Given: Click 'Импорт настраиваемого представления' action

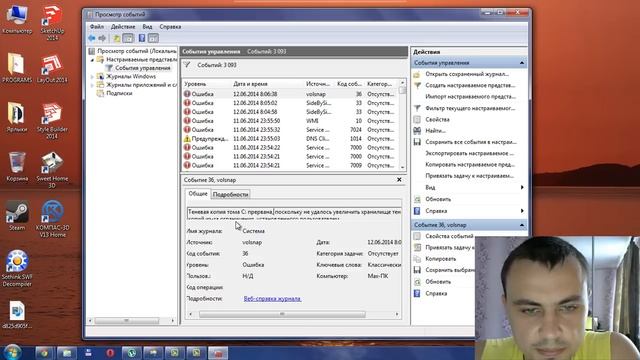Looking at the screenshot, I should pos(470,97).
